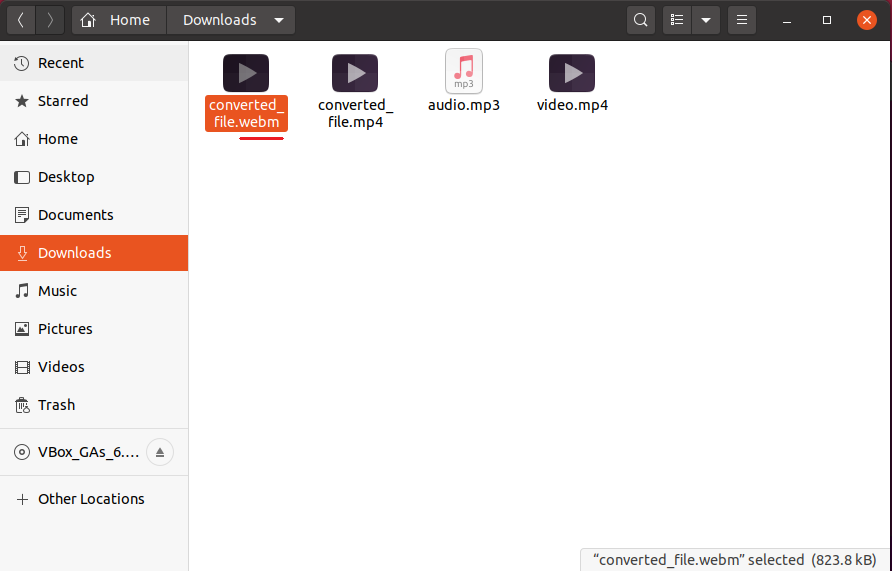
Task: Click the converted_file.mp4 file name
Action: [x=356, y=113]
